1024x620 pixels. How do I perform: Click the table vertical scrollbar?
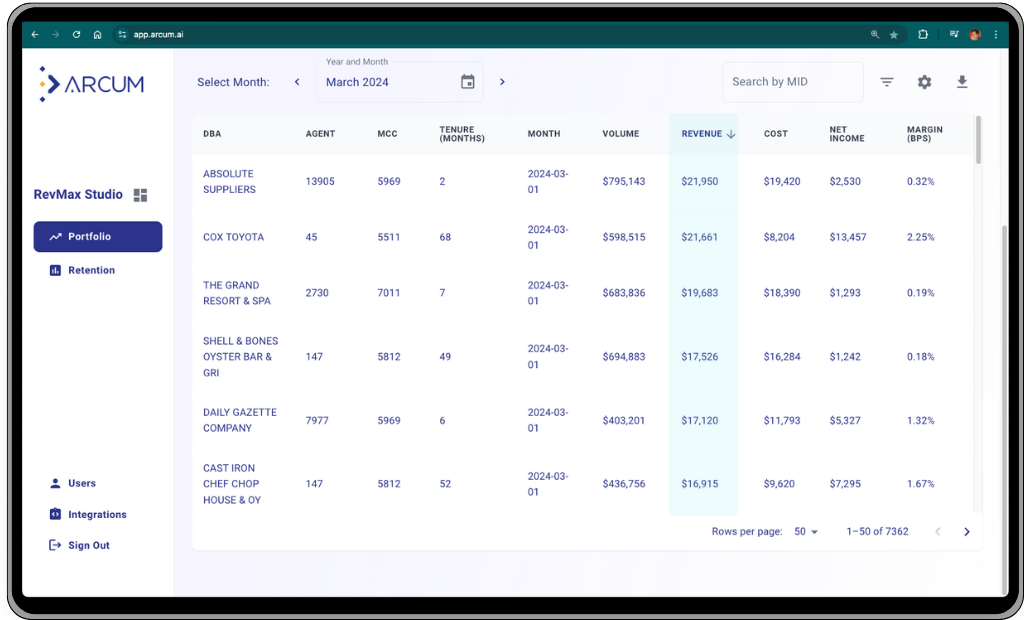[x=978, y=140]
